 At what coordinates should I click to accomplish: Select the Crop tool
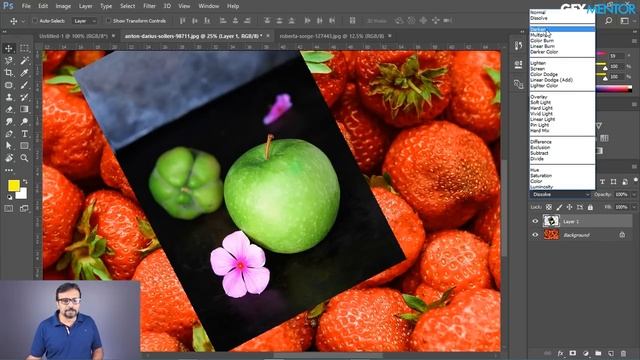pyautogui.click(x=9, y=73)
